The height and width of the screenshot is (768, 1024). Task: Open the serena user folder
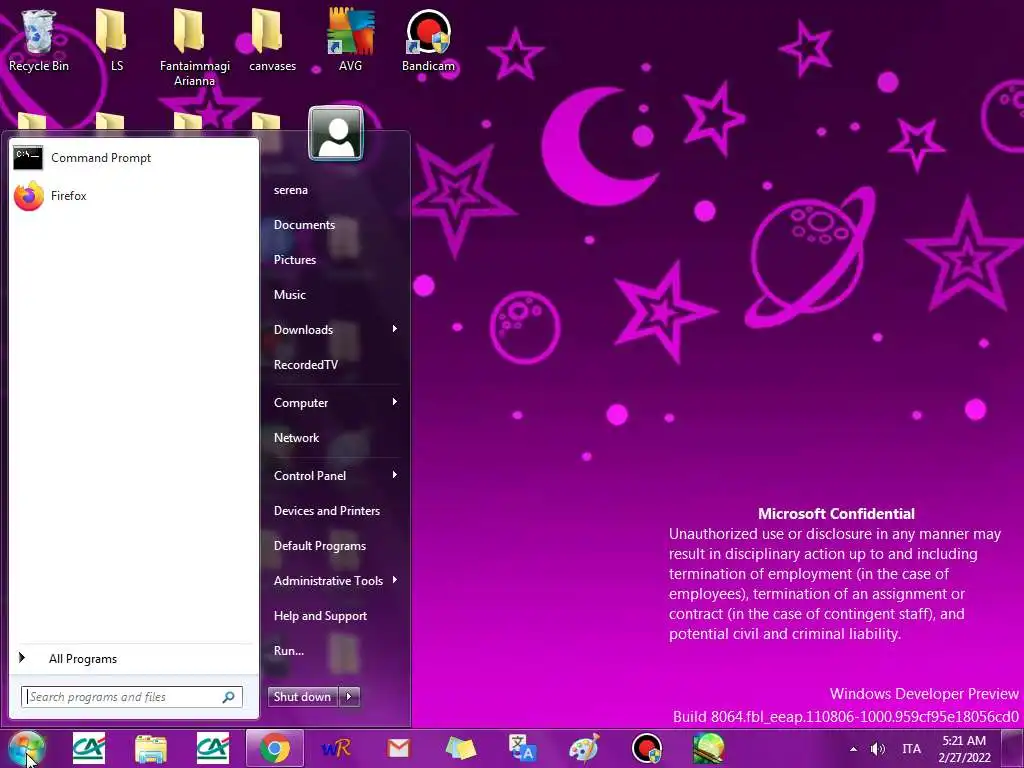pyautogui.click(x=291, y=190)
